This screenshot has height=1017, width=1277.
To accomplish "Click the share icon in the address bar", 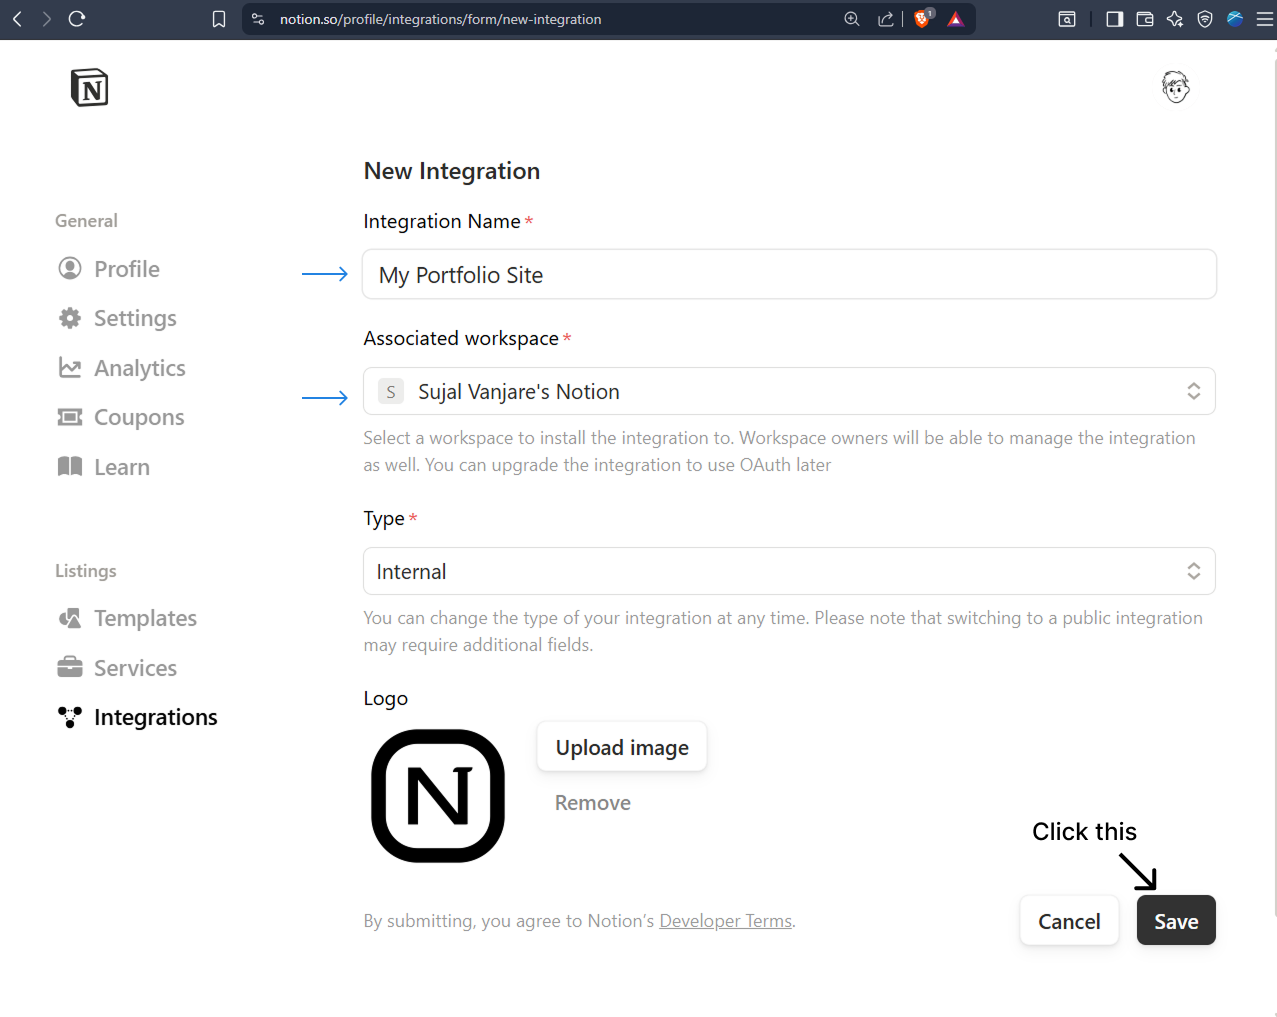I will [886, 19].
